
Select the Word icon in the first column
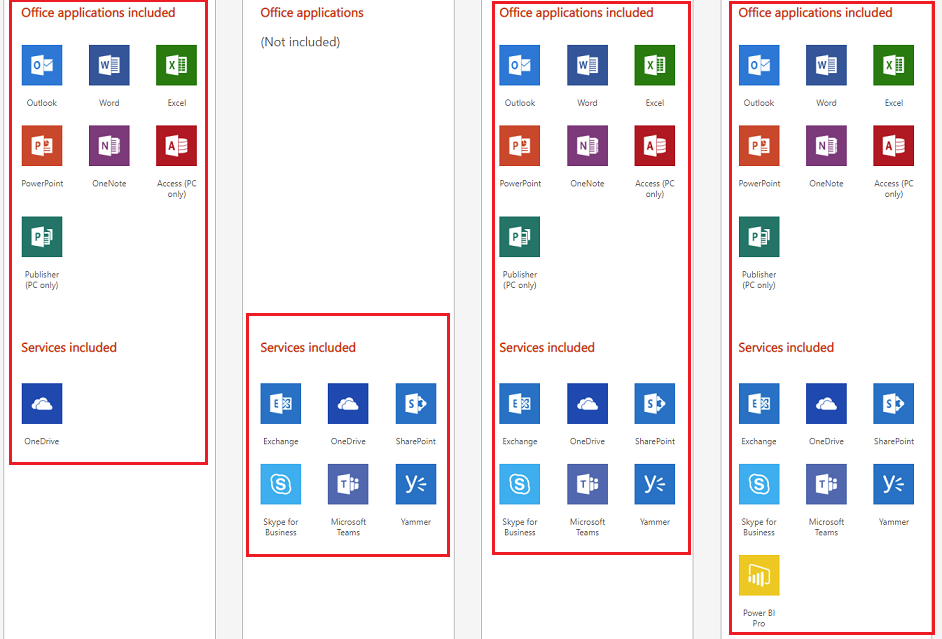(x=109, y=65)
